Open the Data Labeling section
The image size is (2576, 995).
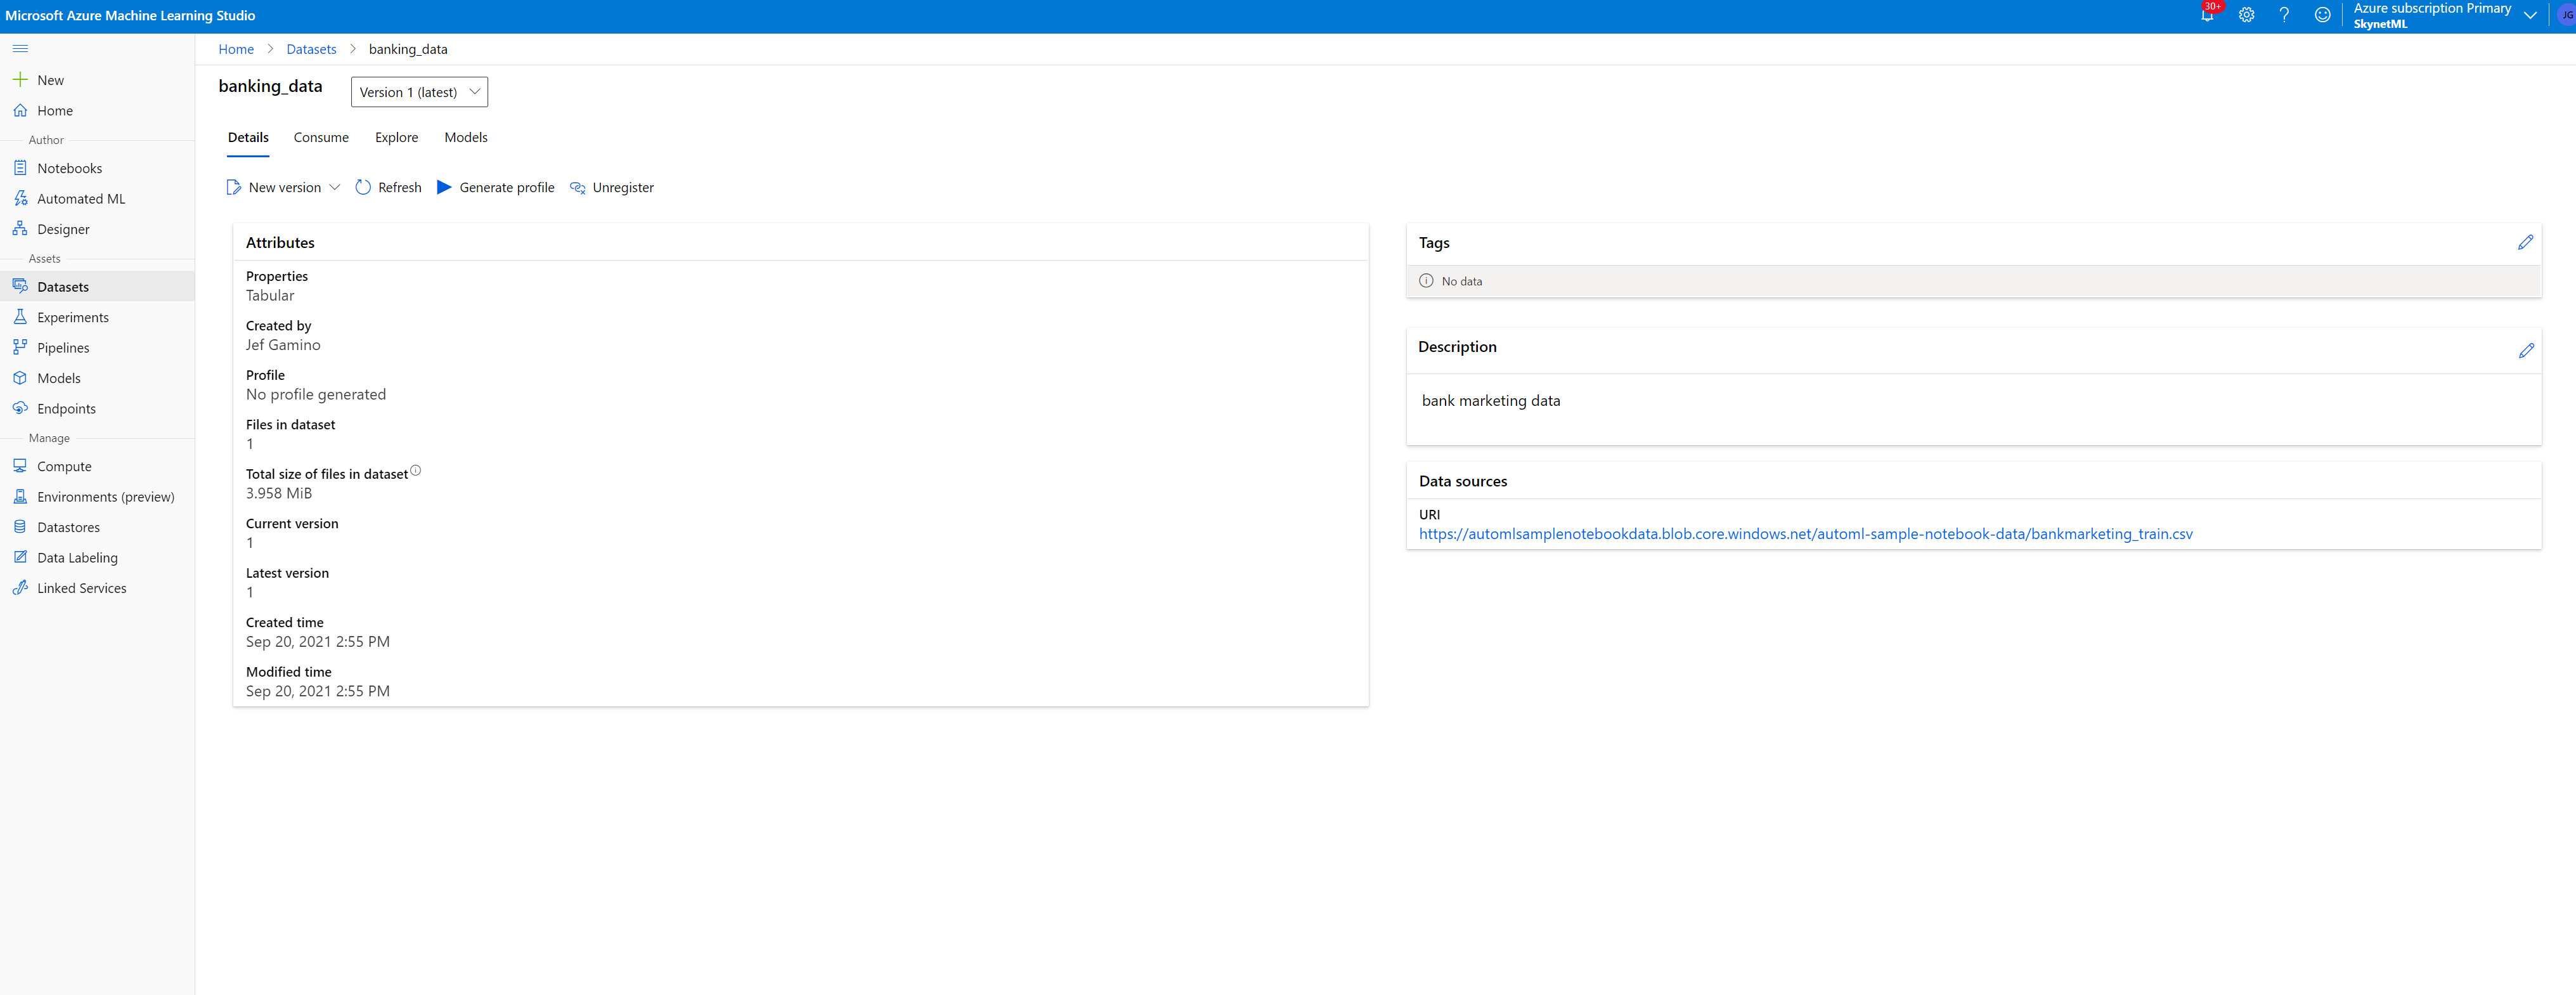point(76,557)
